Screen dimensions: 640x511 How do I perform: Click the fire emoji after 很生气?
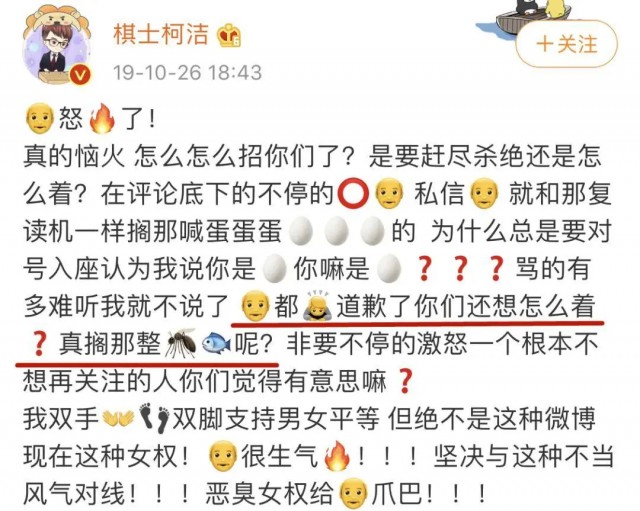click(x=337, y=455)
